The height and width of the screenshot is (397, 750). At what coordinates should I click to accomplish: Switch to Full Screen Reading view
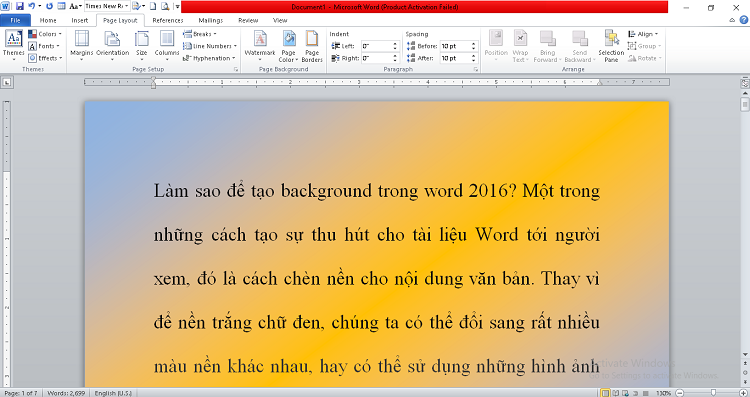[616, 393]
